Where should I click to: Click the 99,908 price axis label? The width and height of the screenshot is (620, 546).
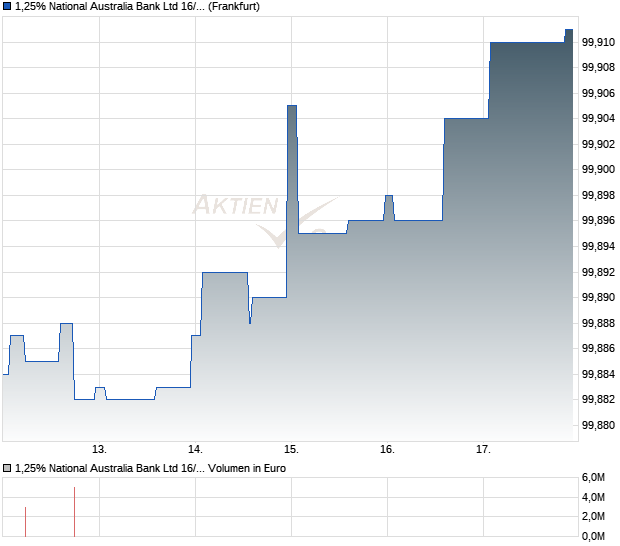598,68
